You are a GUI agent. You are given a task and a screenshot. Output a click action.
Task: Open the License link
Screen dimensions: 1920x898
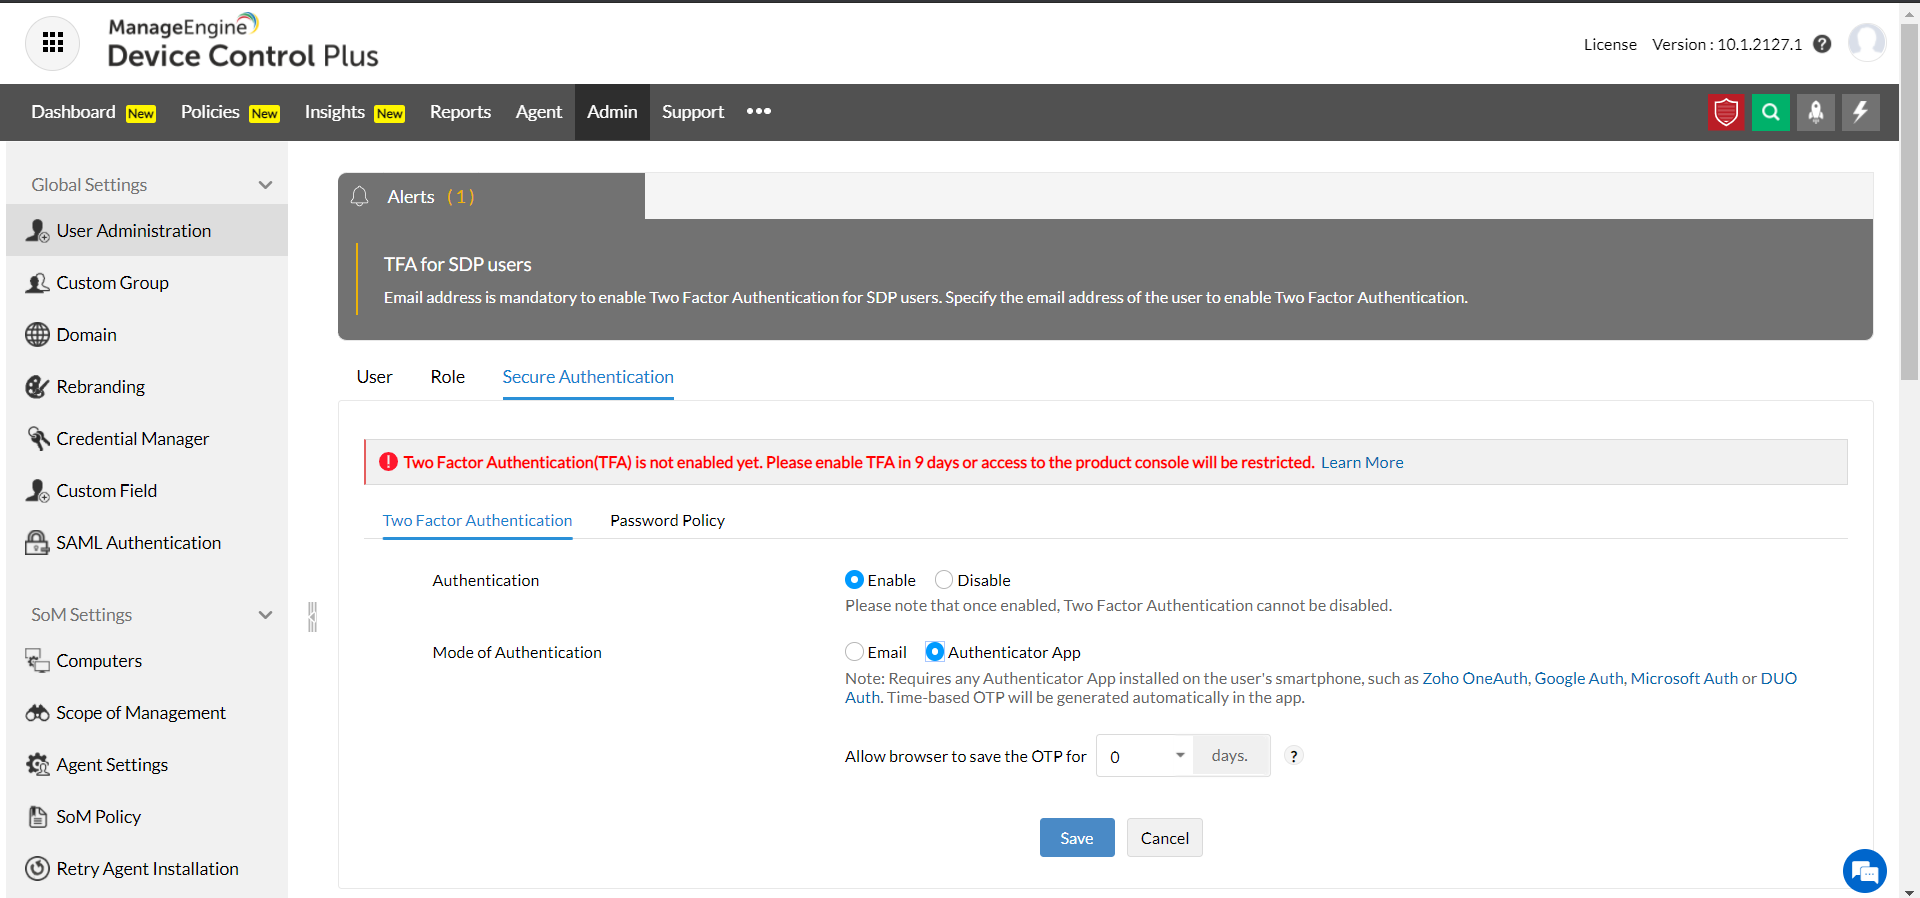point(1610,45)
